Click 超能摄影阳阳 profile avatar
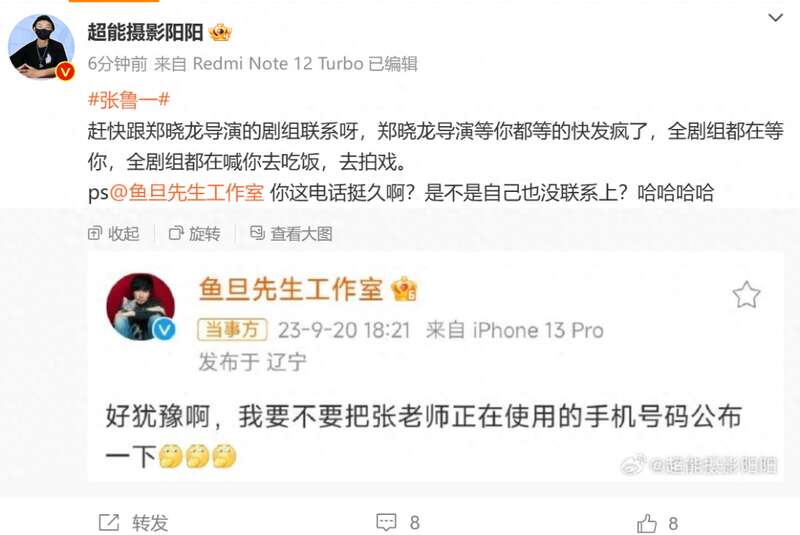The height and width of the screenshot is (535, 800). [x=41, y=47]
